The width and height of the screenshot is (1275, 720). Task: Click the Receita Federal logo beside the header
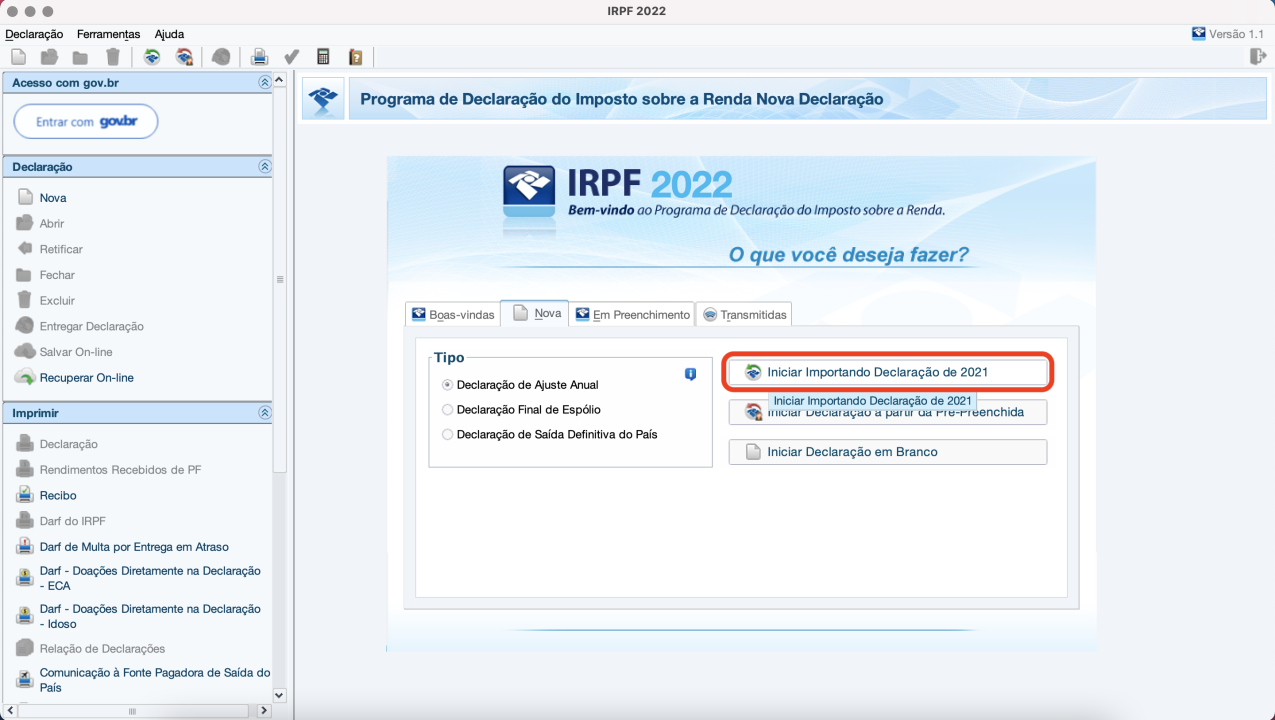tap(322, 97)
